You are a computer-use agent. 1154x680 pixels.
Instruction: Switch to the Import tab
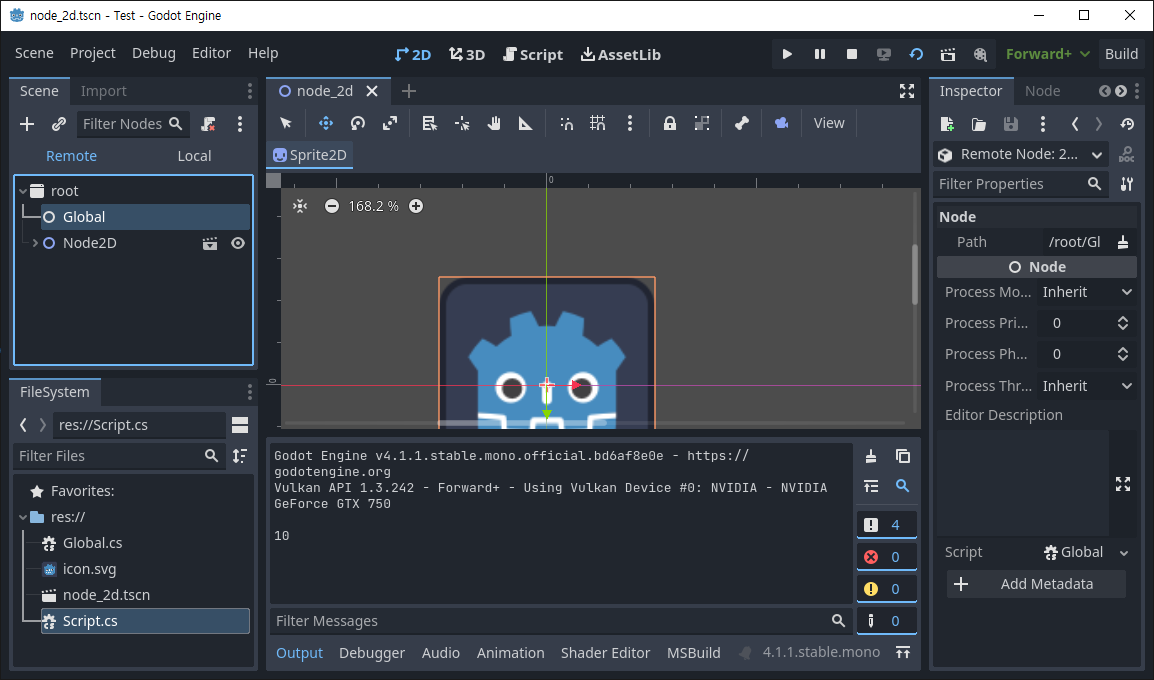pos(104,91)
